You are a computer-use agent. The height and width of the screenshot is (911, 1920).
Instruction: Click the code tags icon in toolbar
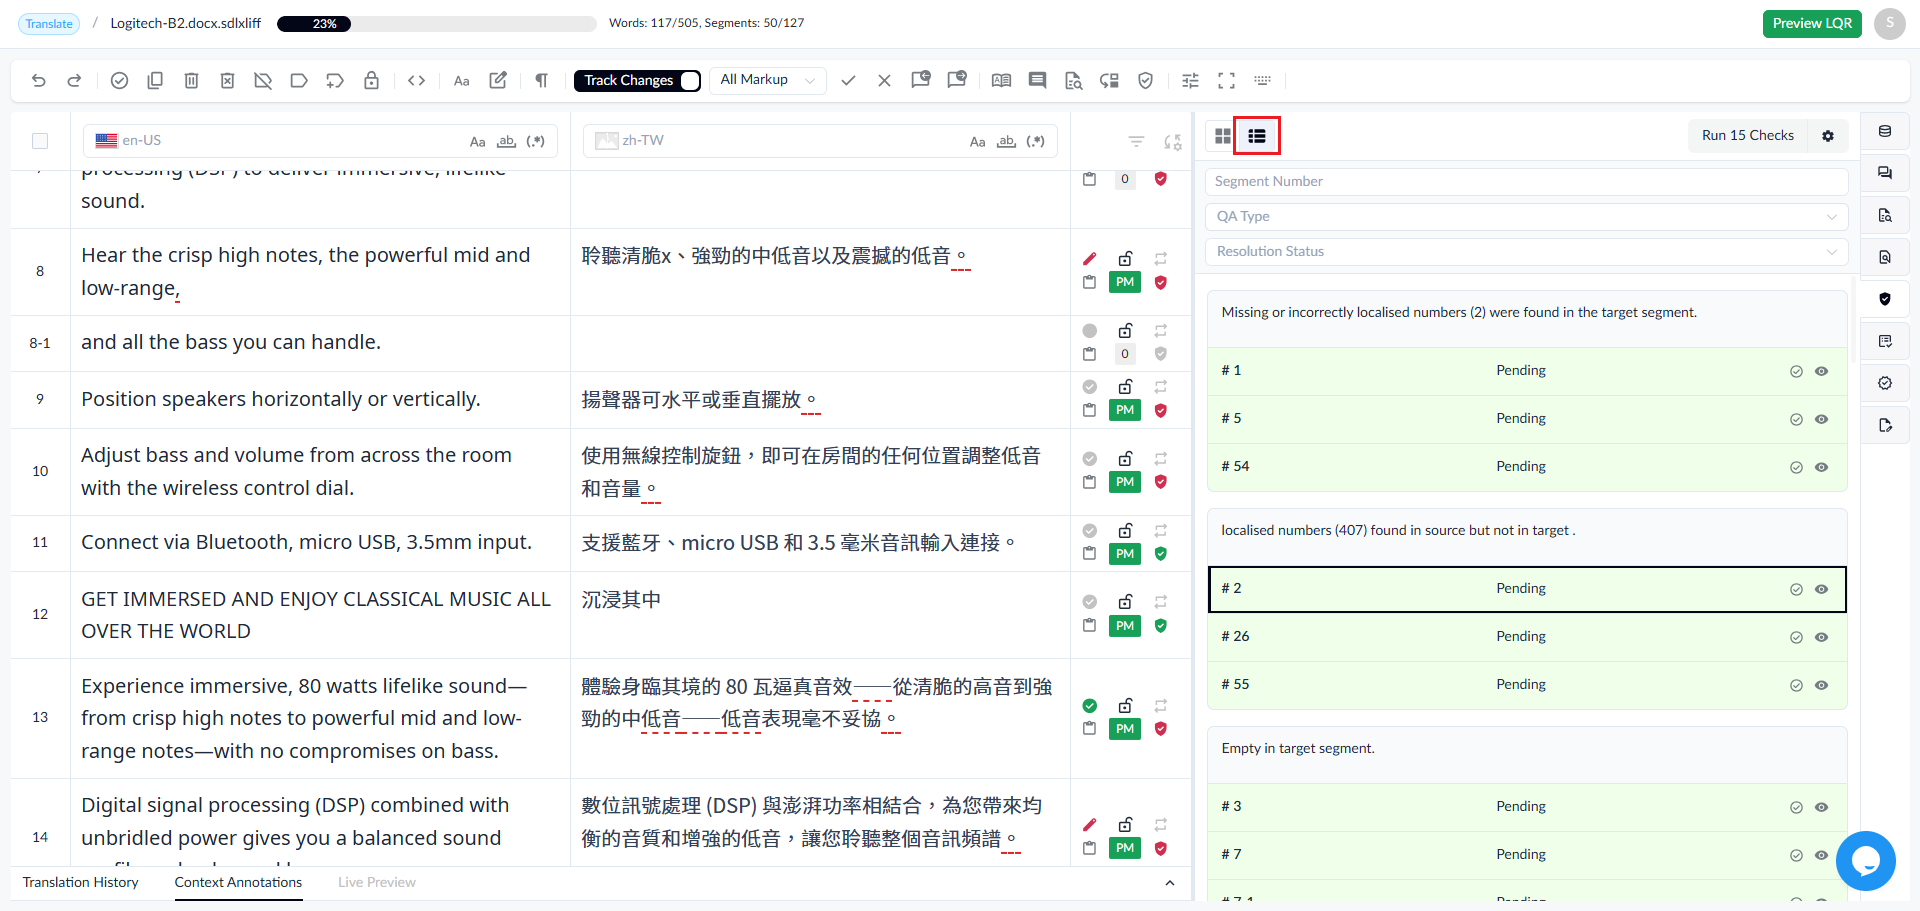(417, 81)
